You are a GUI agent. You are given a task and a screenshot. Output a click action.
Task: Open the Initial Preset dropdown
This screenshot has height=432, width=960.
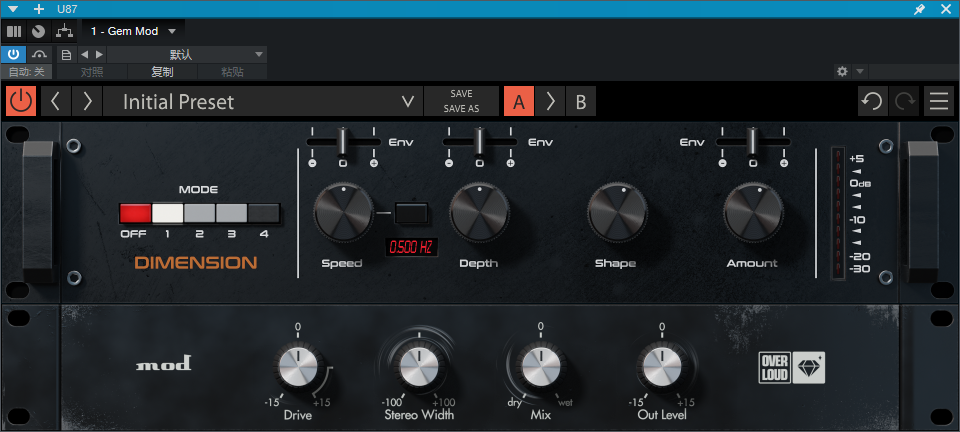263,101
